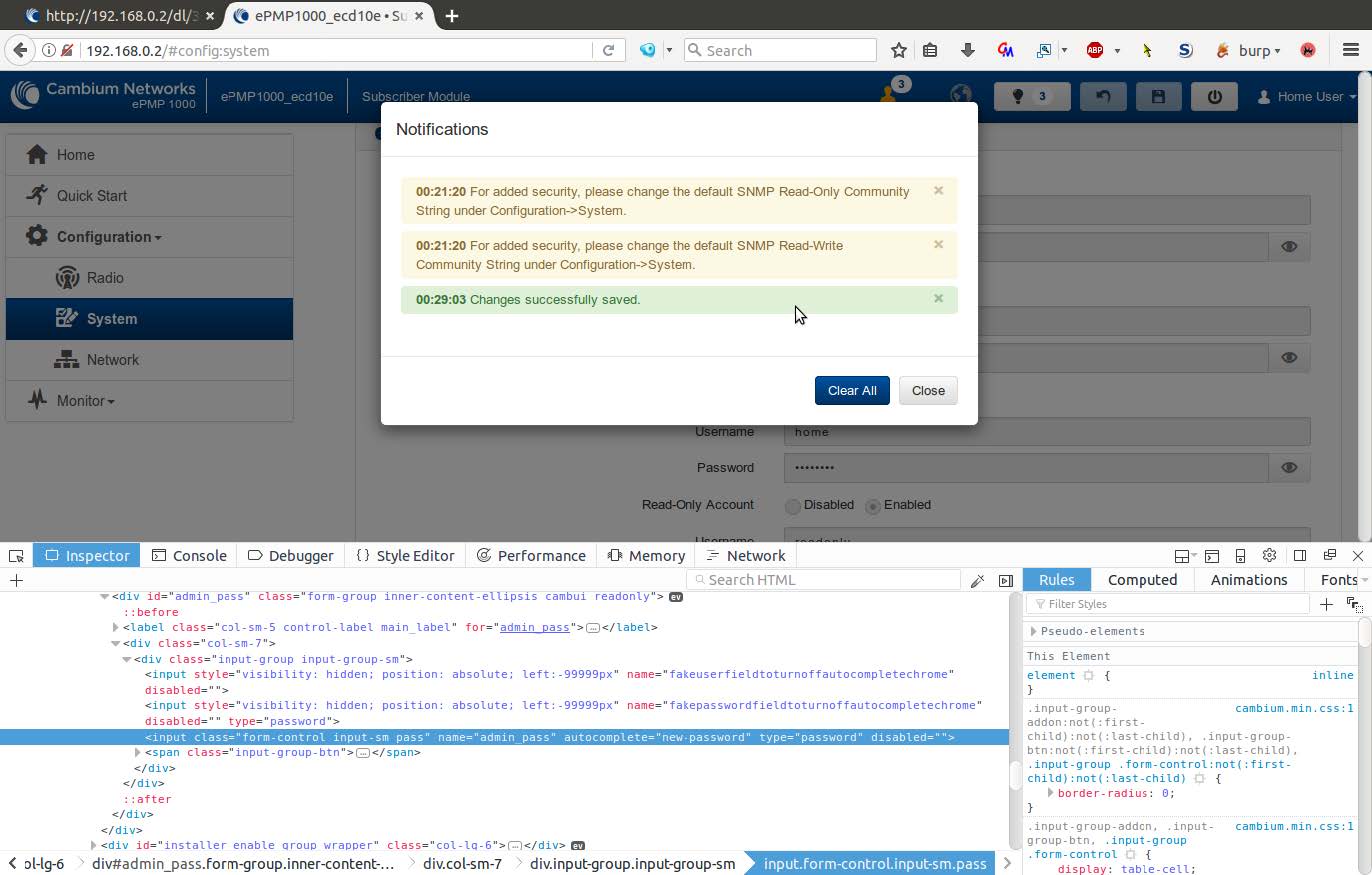Screen dimensions: 1372x875
Task: Click the Firefox bookmark star icon
Action: pos(898,50)
